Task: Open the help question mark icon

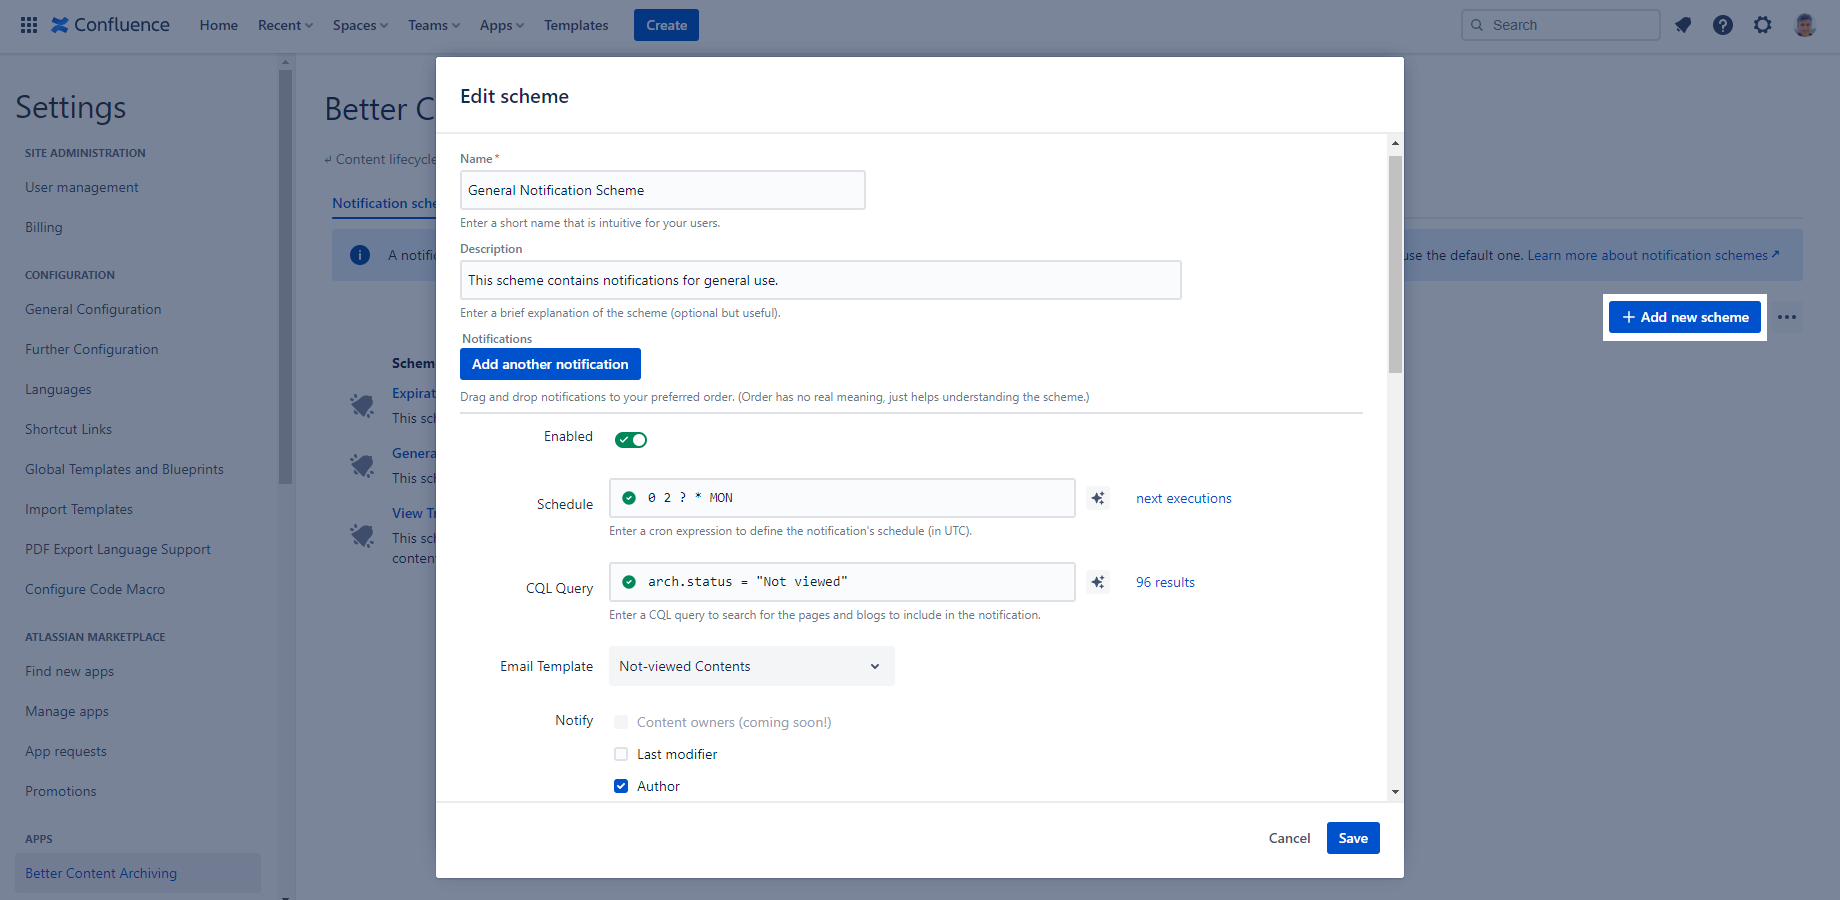Action: pyautogui.click(x=1723, y=25)
